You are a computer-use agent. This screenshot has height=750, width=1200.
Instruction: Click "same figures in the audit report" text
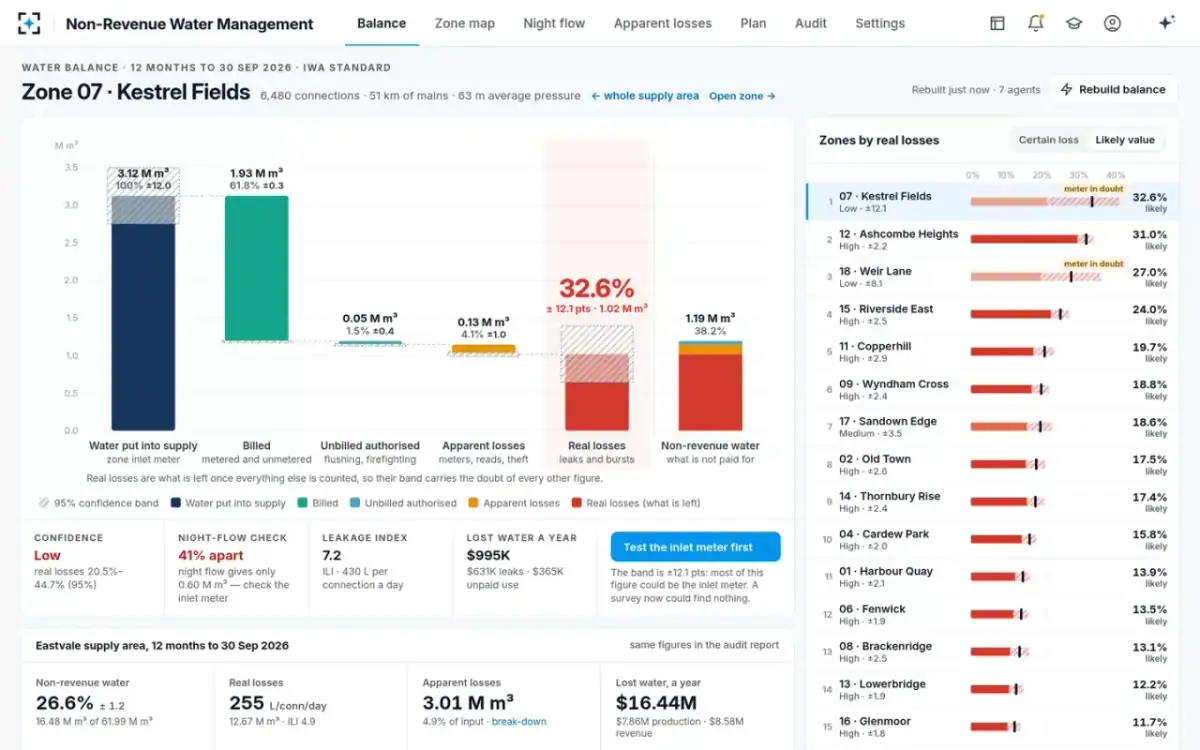tap(704, 645)
